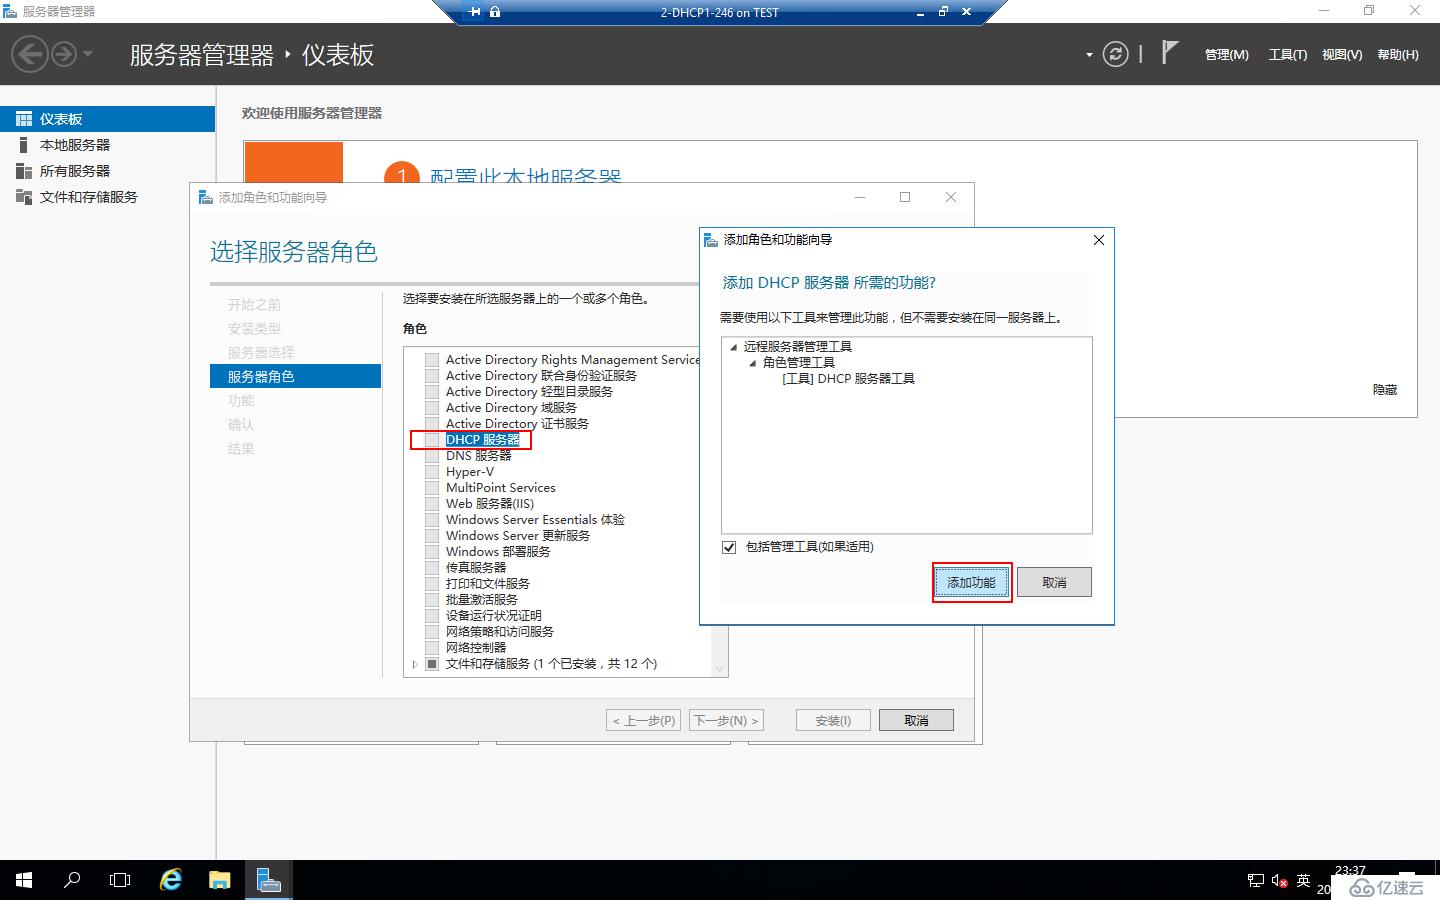Click the 本地服务器 sidebar icon

[24, 145]
